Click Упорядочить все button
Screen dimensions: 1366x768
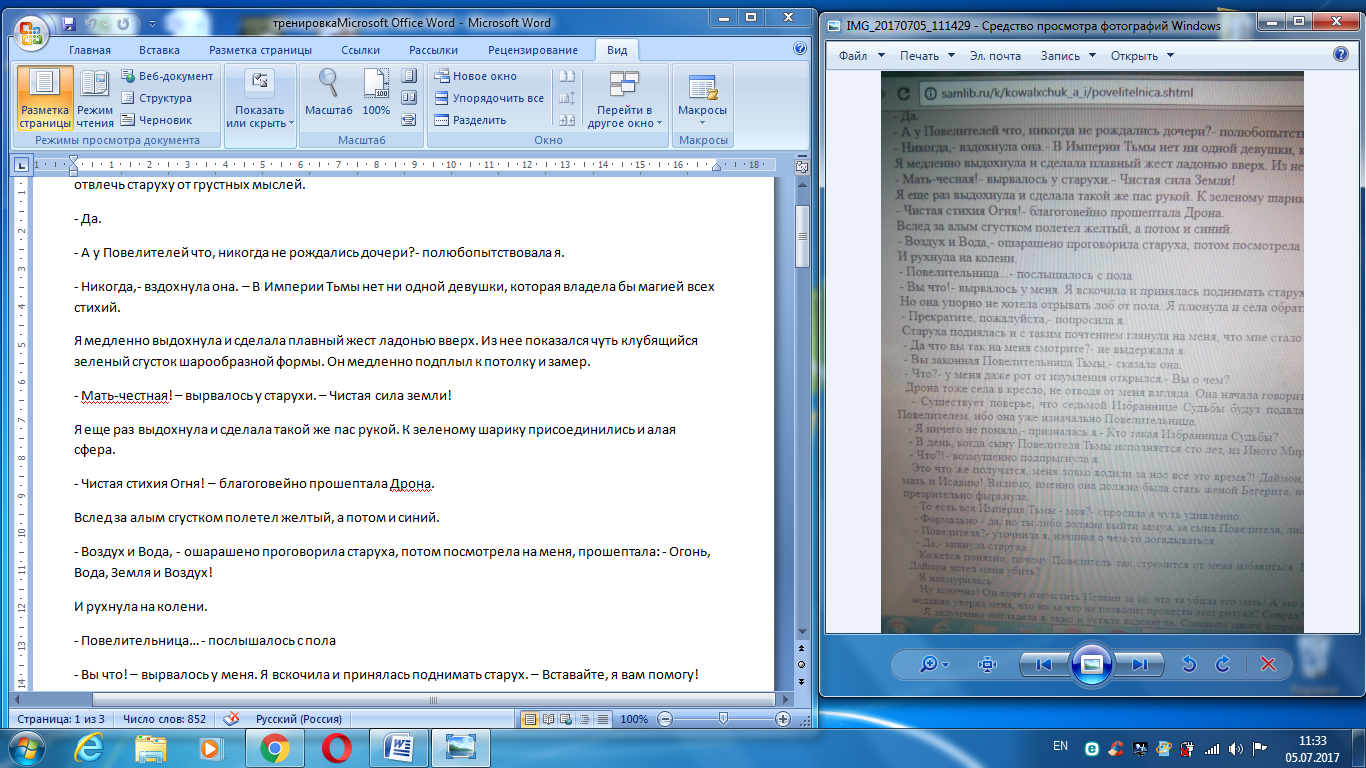tap(490, 98)
